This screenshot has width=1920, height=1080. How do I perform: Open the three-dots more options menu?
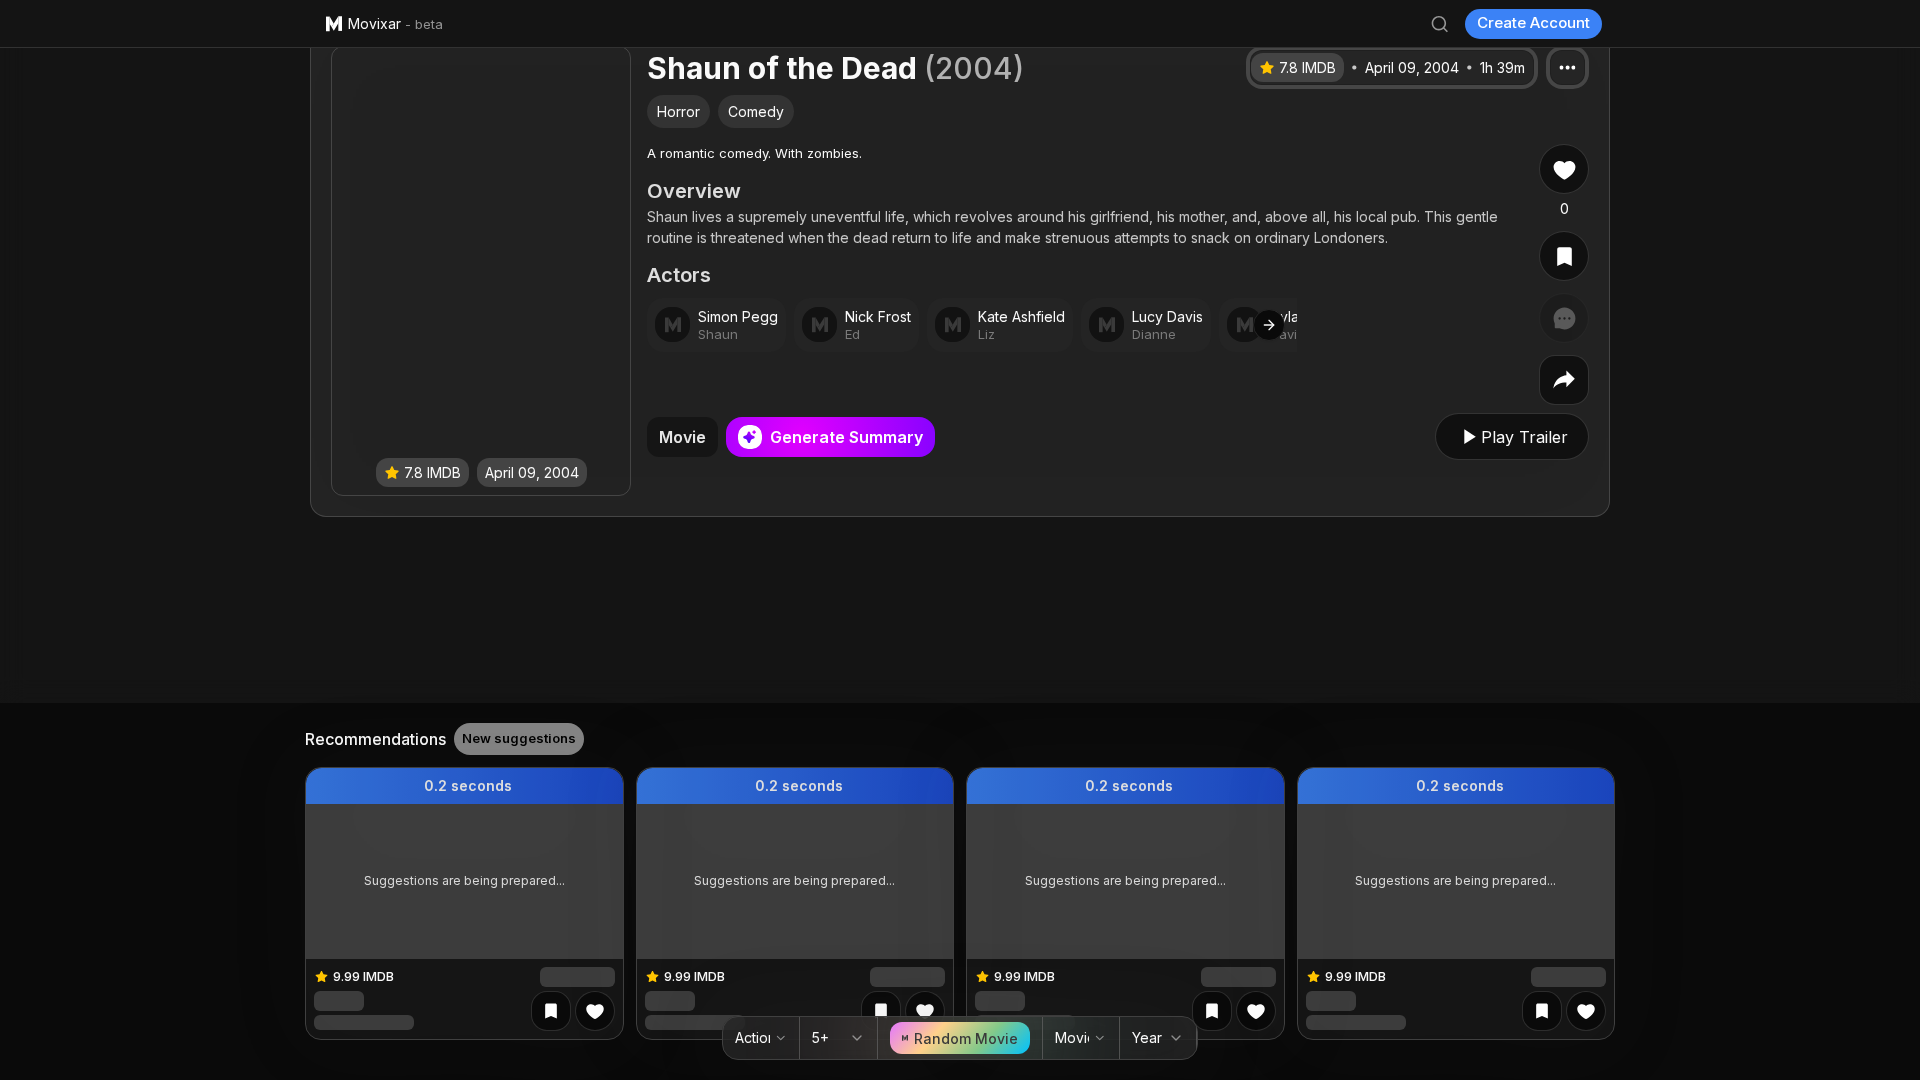(1567, 68)
